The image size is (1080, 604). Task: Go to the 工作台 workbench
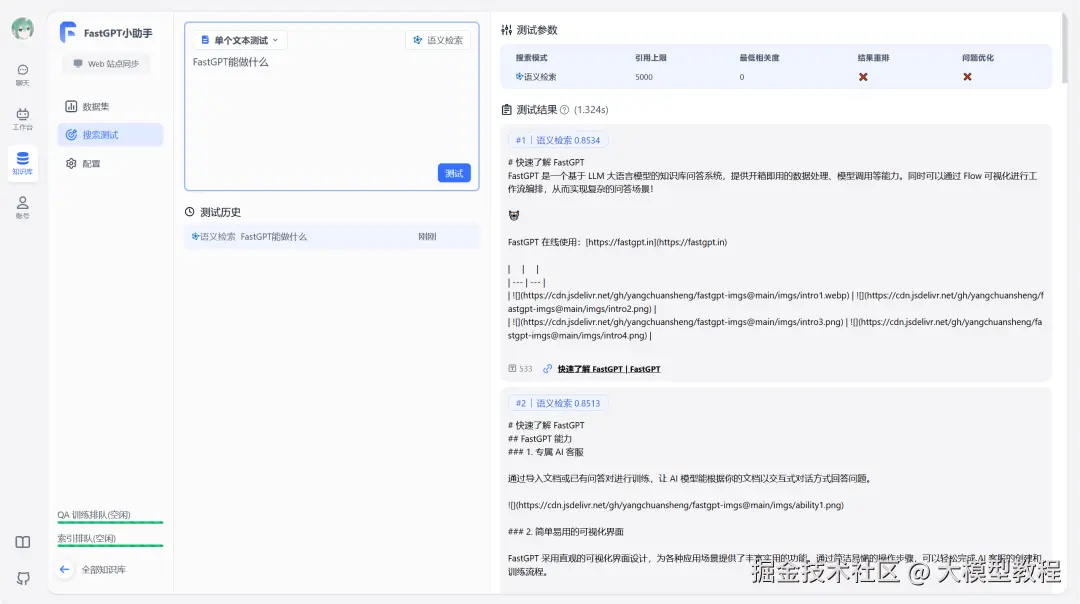pyautogui.click(x=23, y=118)
